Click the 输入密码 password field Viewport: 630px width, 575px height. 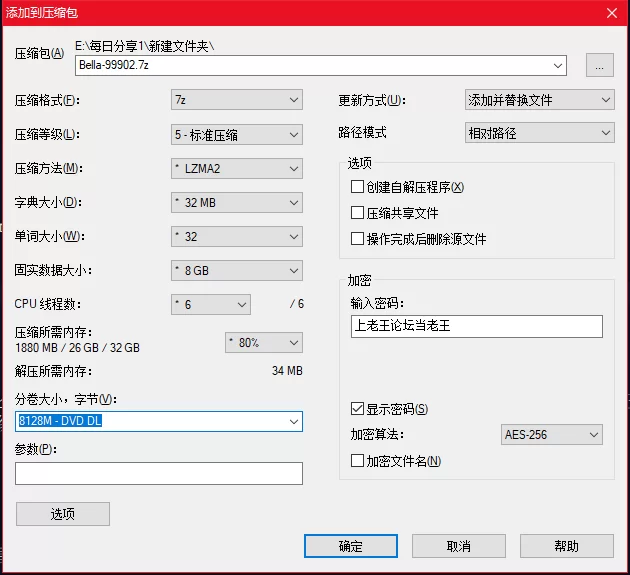point(477,326)
